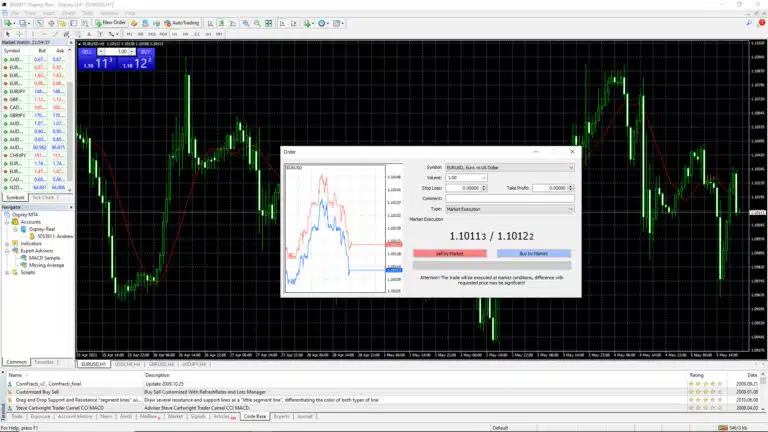Expand the Indicators node in Navigator

point(7,243)
